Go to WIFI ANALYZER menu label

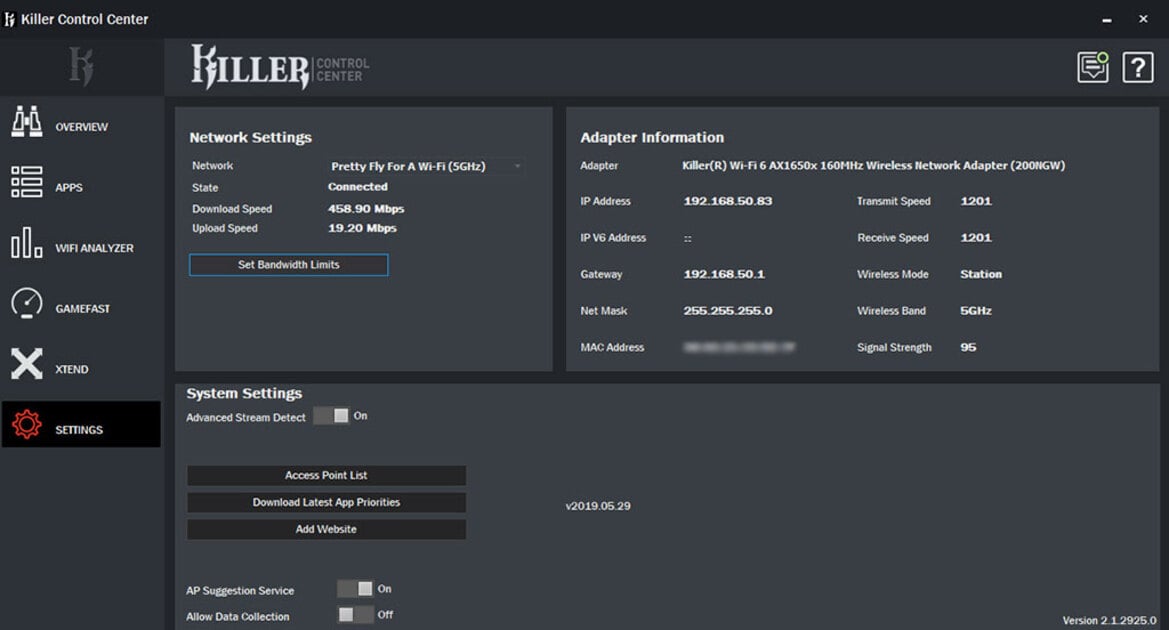pyautogui.click(x=94, y=248)
